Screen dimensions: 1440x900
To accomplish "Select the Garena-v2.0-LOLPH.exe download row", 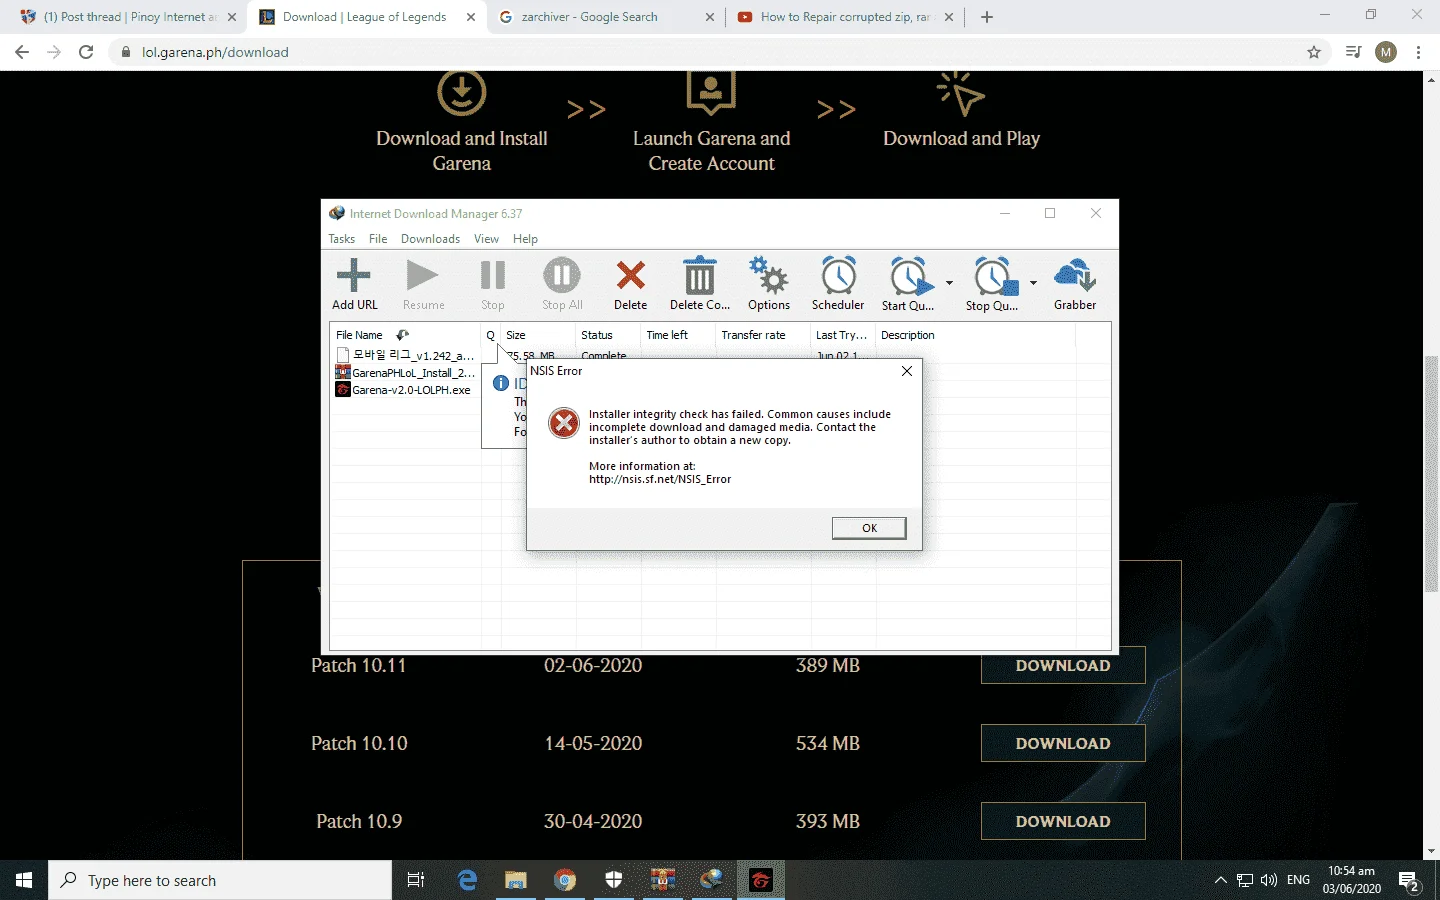I will point(405,390).
